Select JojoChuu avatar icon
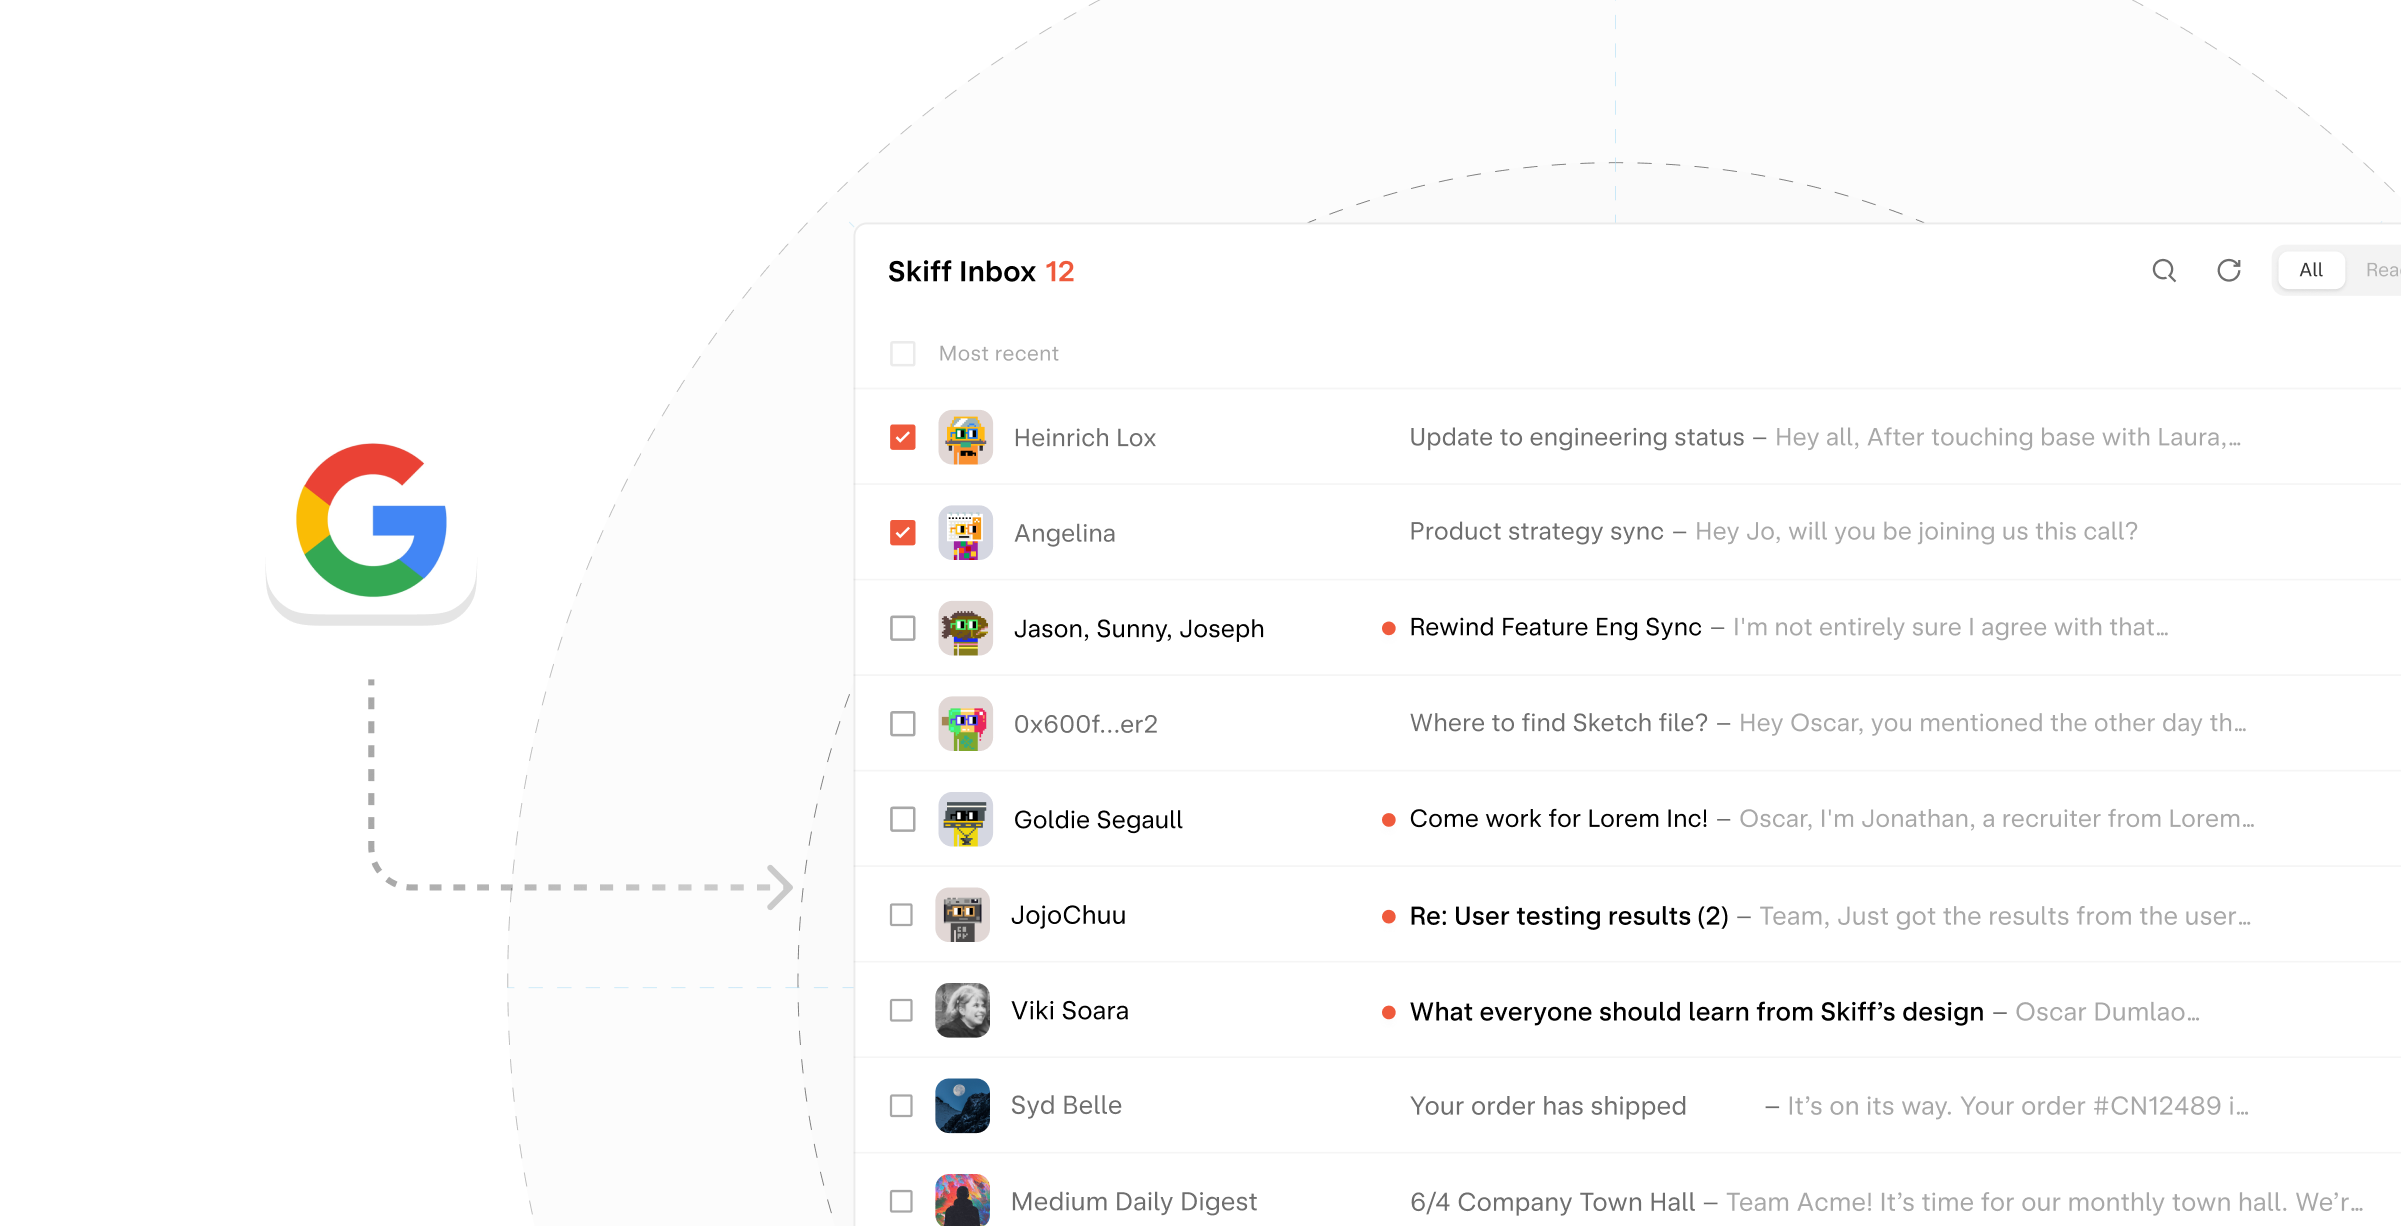Screen dimensions: 2401x1226 click(x=963, y=915)
